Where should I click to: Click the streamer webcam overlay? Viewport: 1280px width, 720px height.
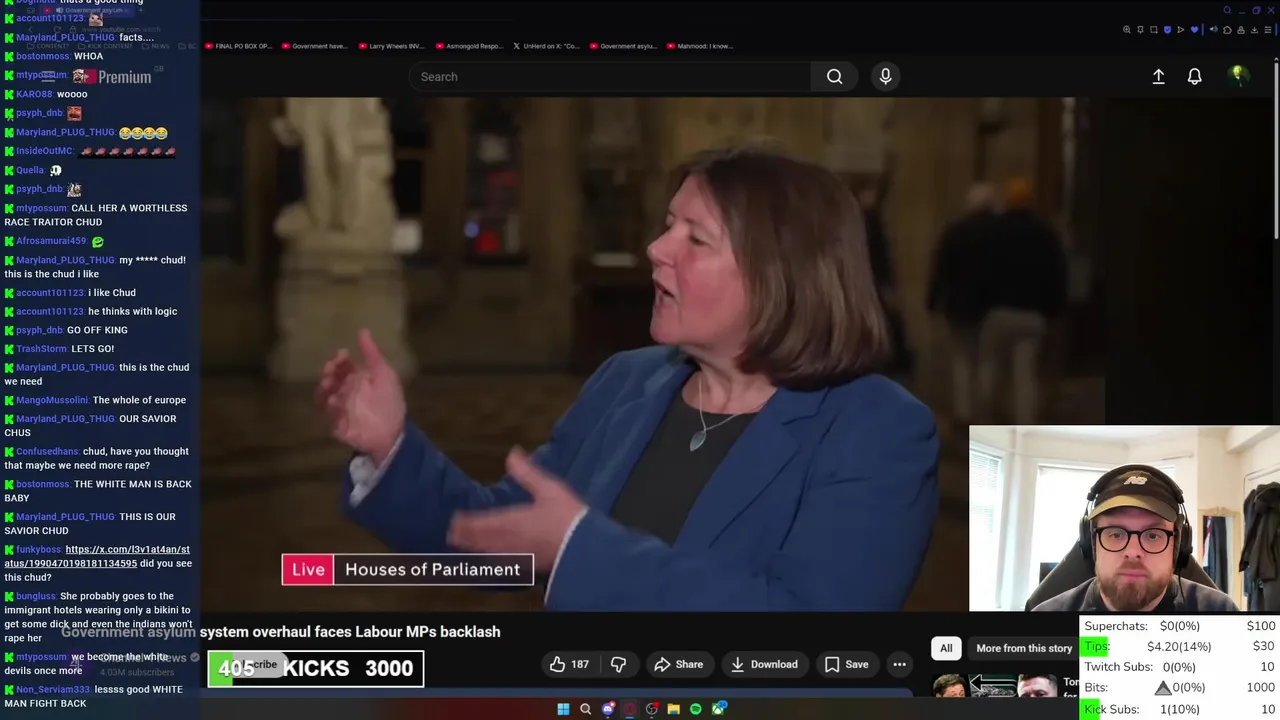click(x=1124, y=518)
